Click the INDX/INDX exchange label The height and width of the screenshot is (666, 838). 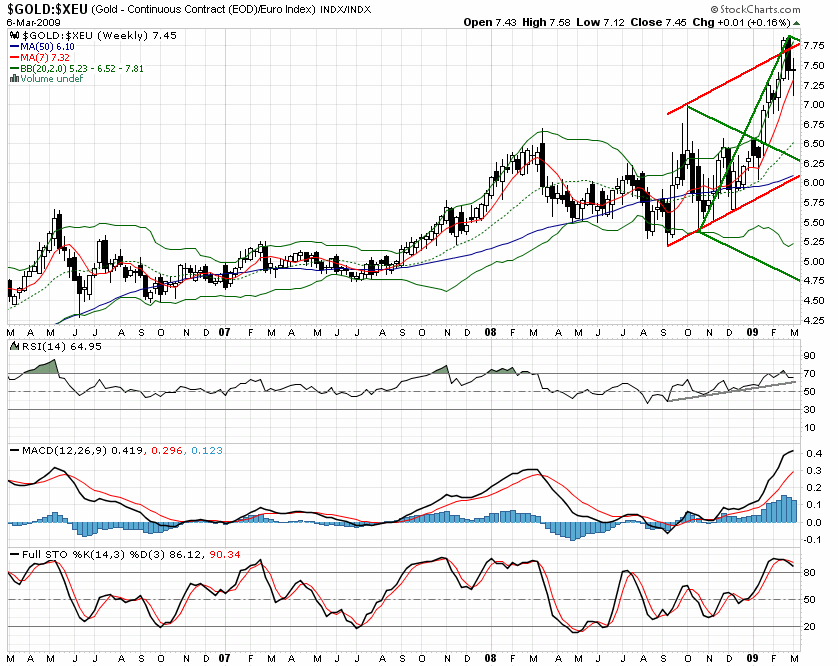(345, 10)
